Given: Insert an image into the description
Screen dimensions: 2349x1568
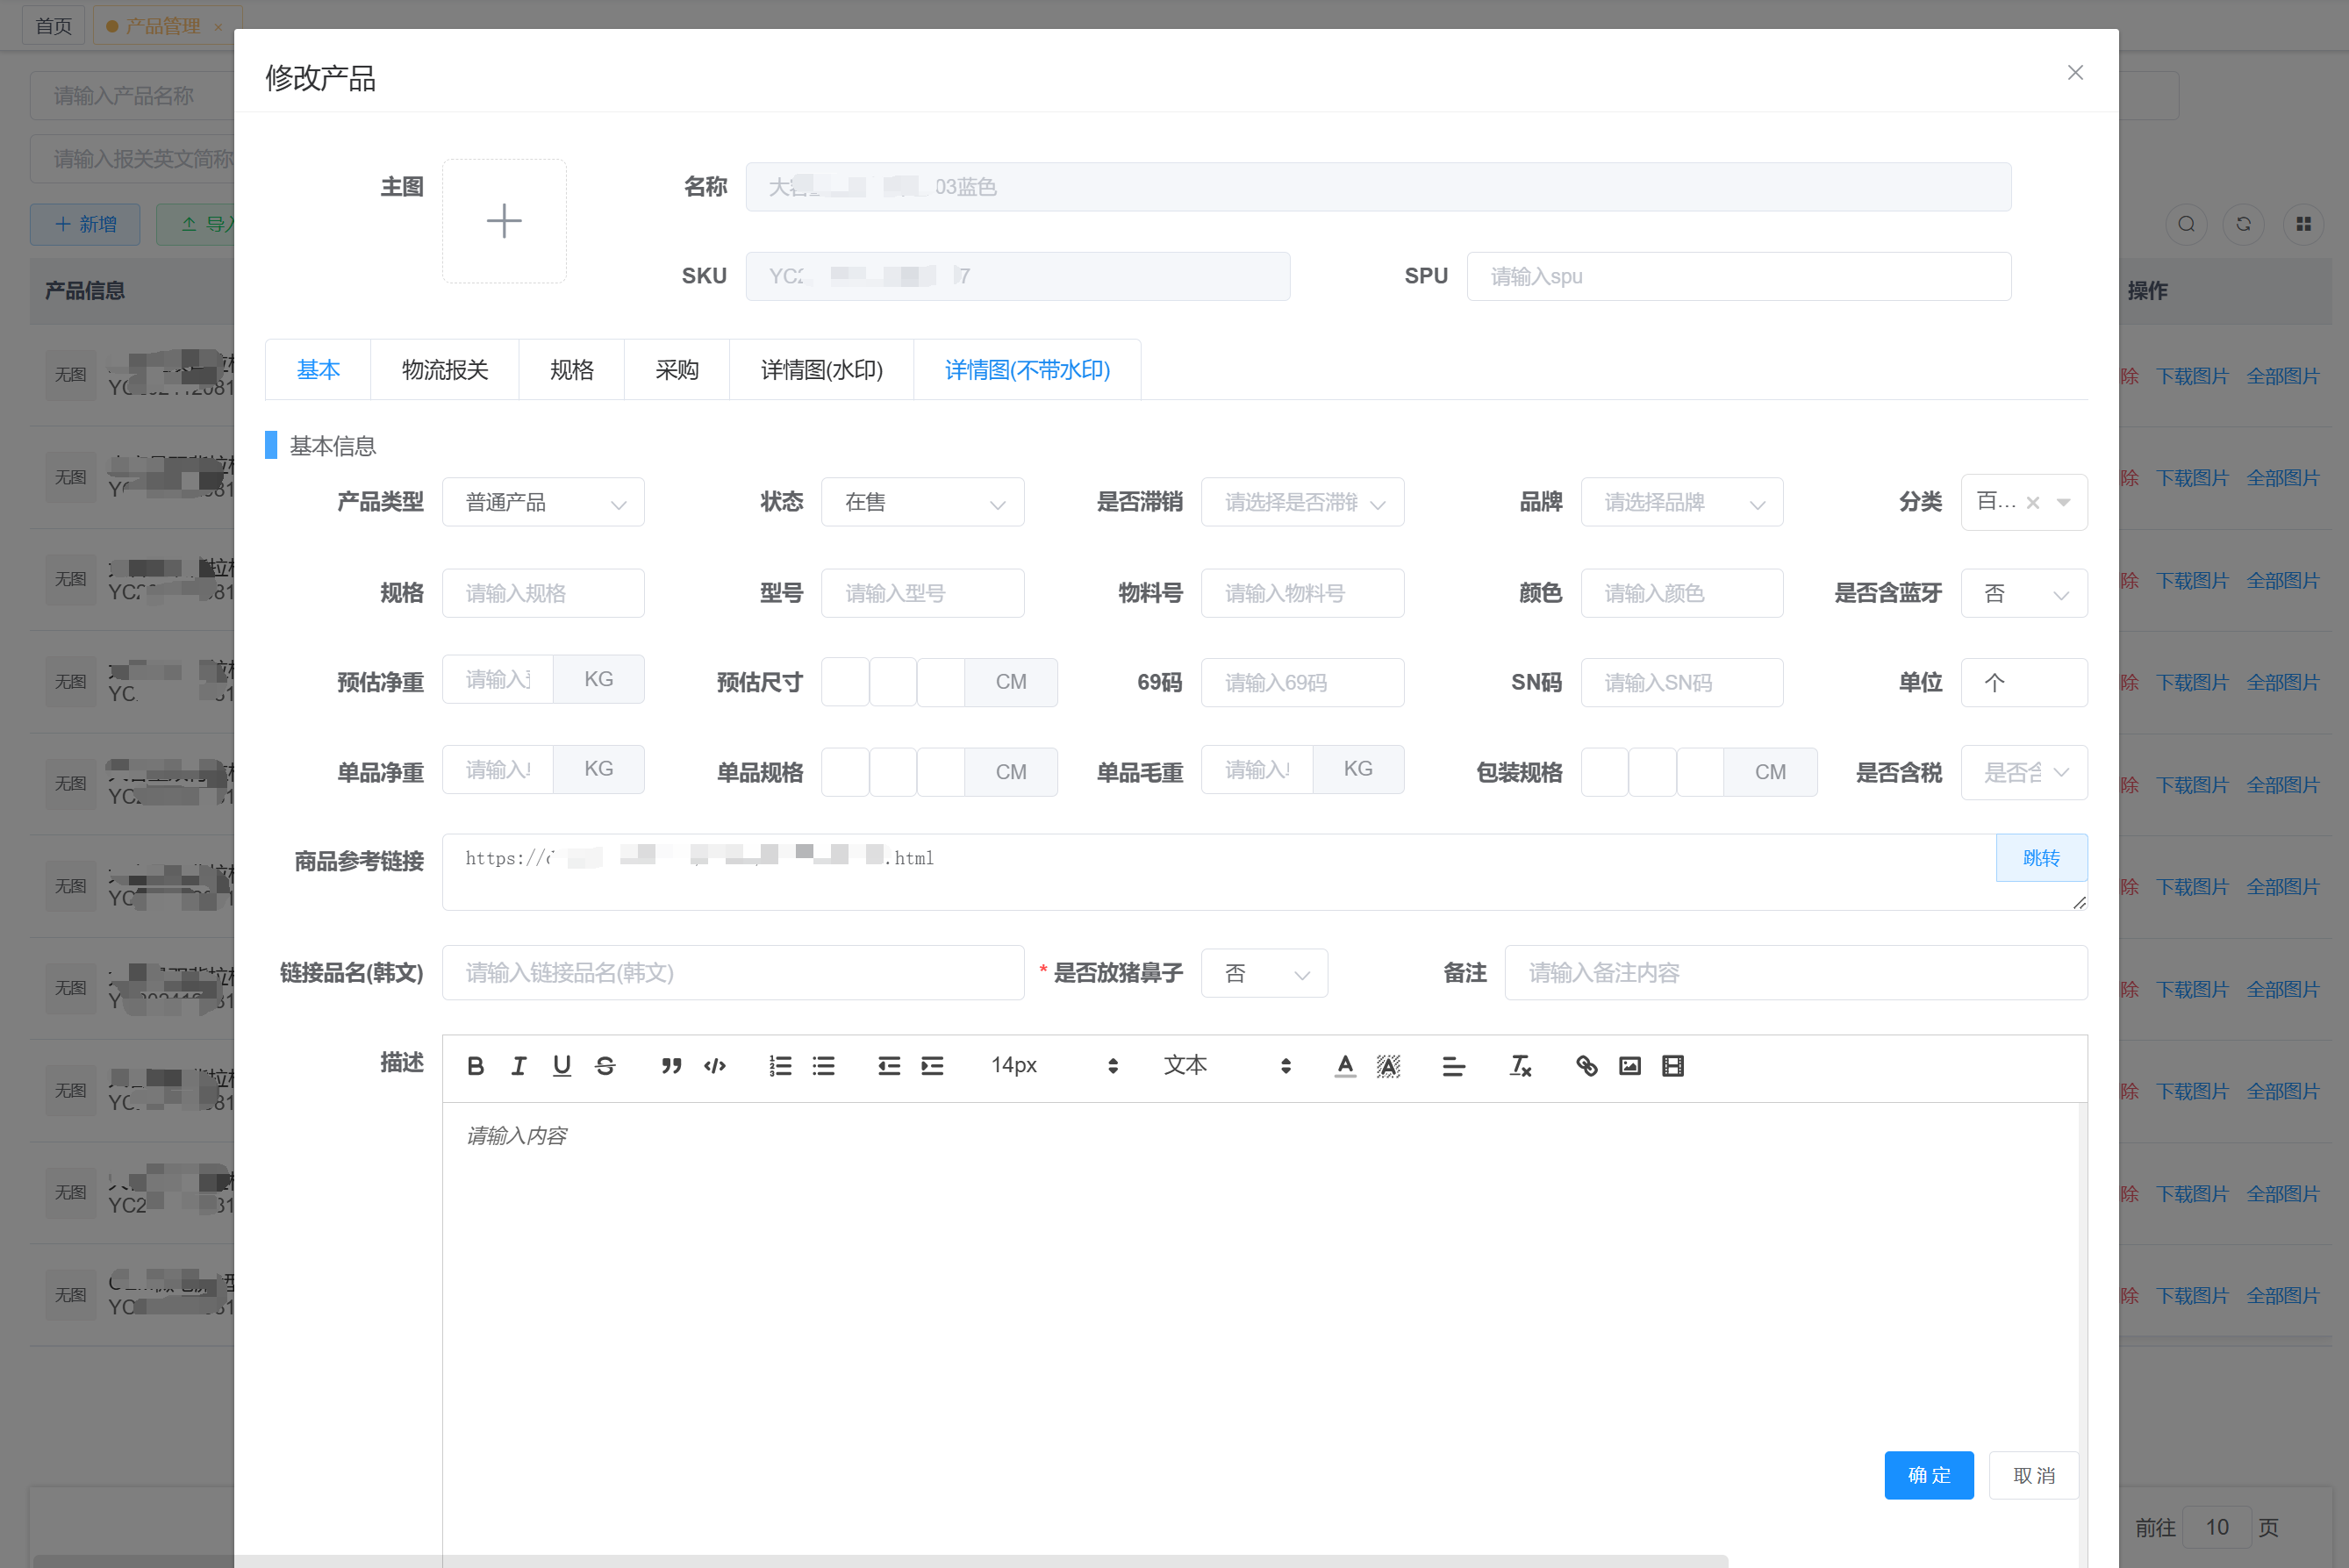Looking at the screenshot, I should tap(1629, 1066).
